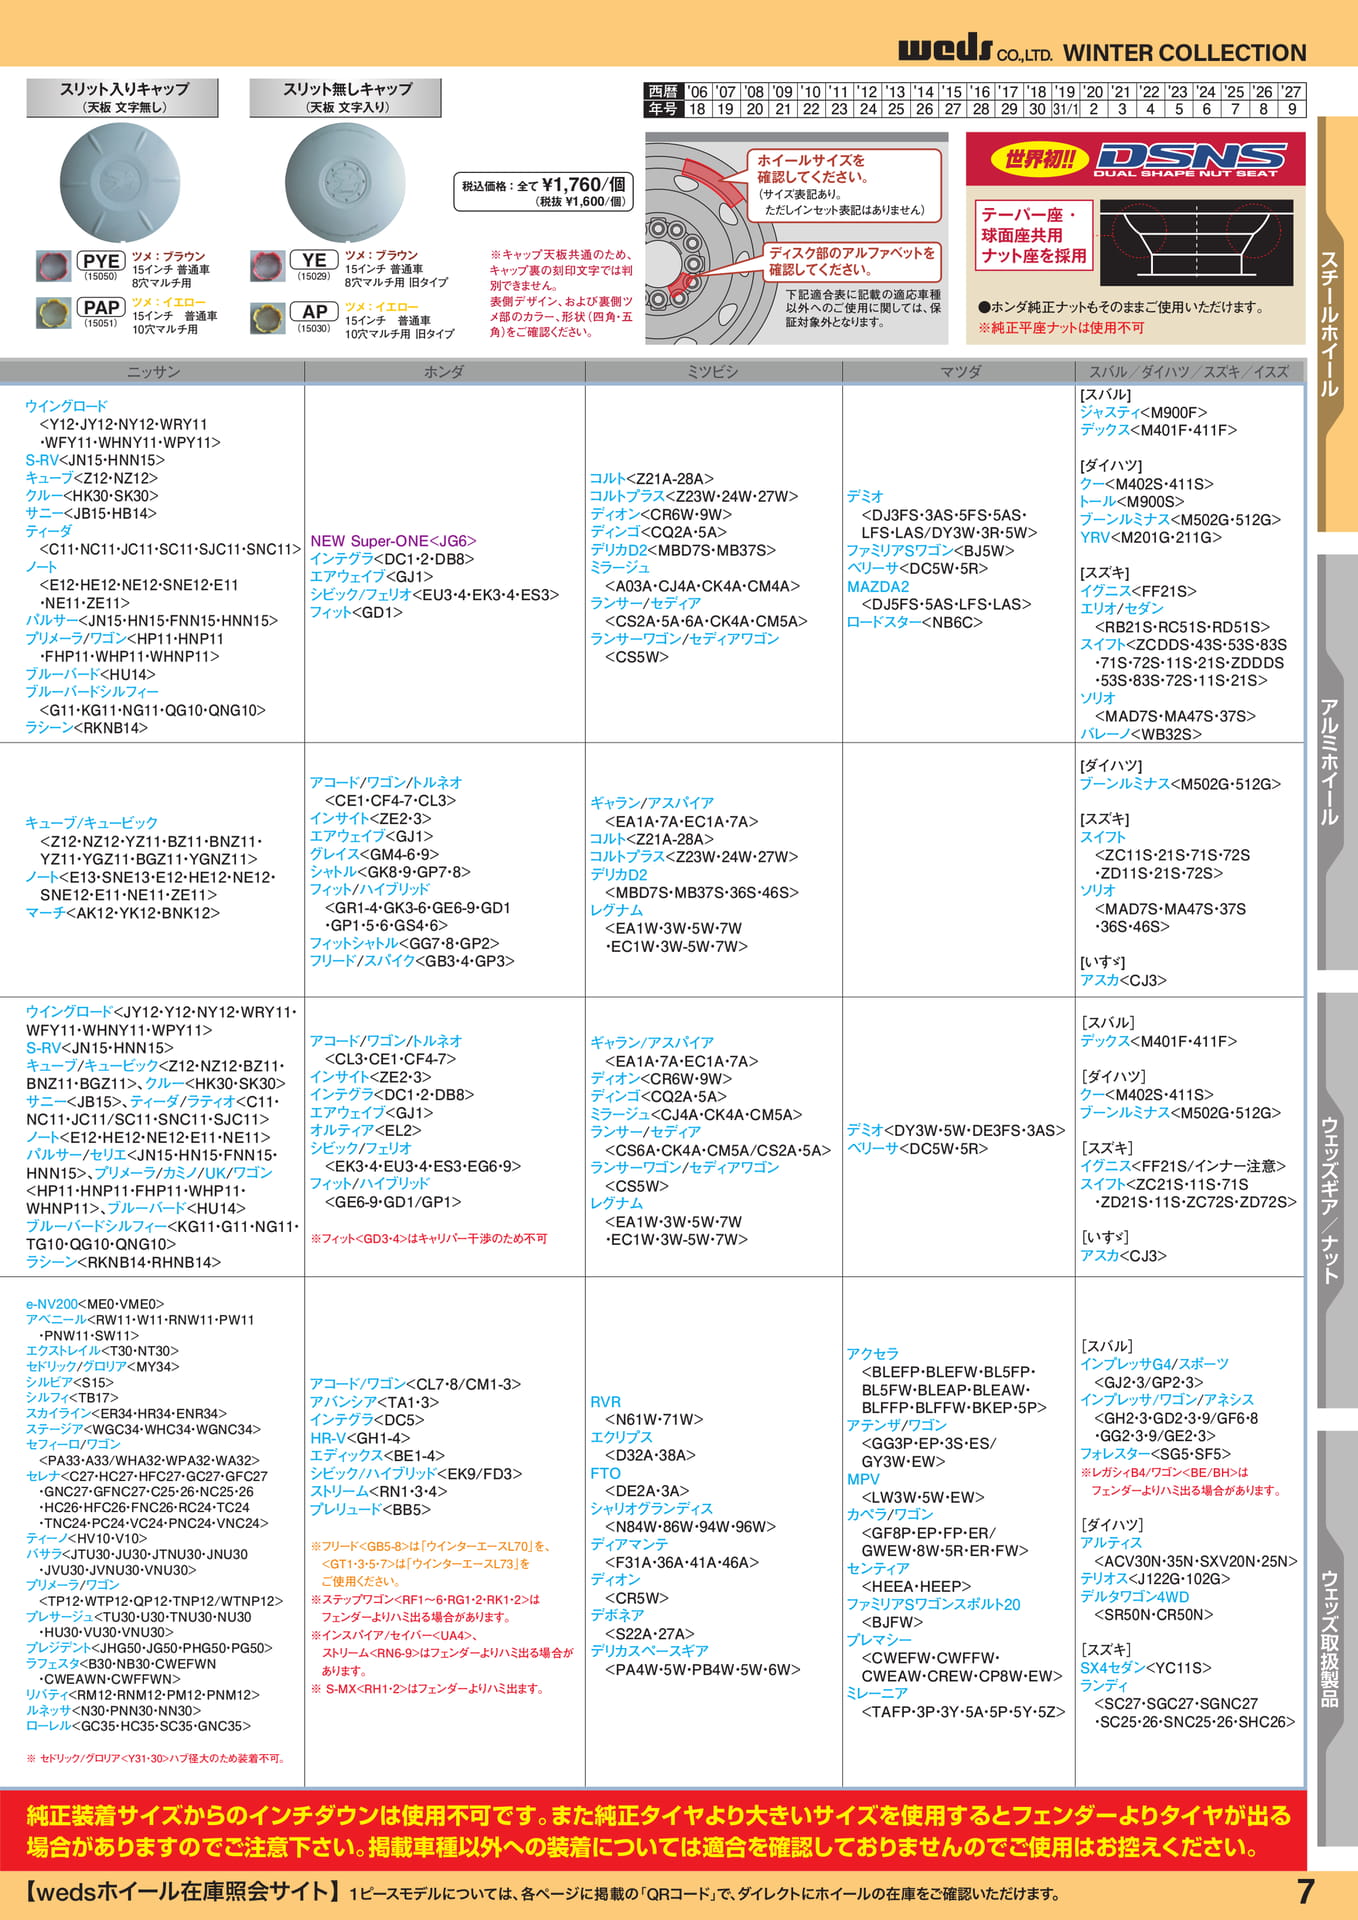Click the ディスク部のアルファベット callout

click(850, 261)
